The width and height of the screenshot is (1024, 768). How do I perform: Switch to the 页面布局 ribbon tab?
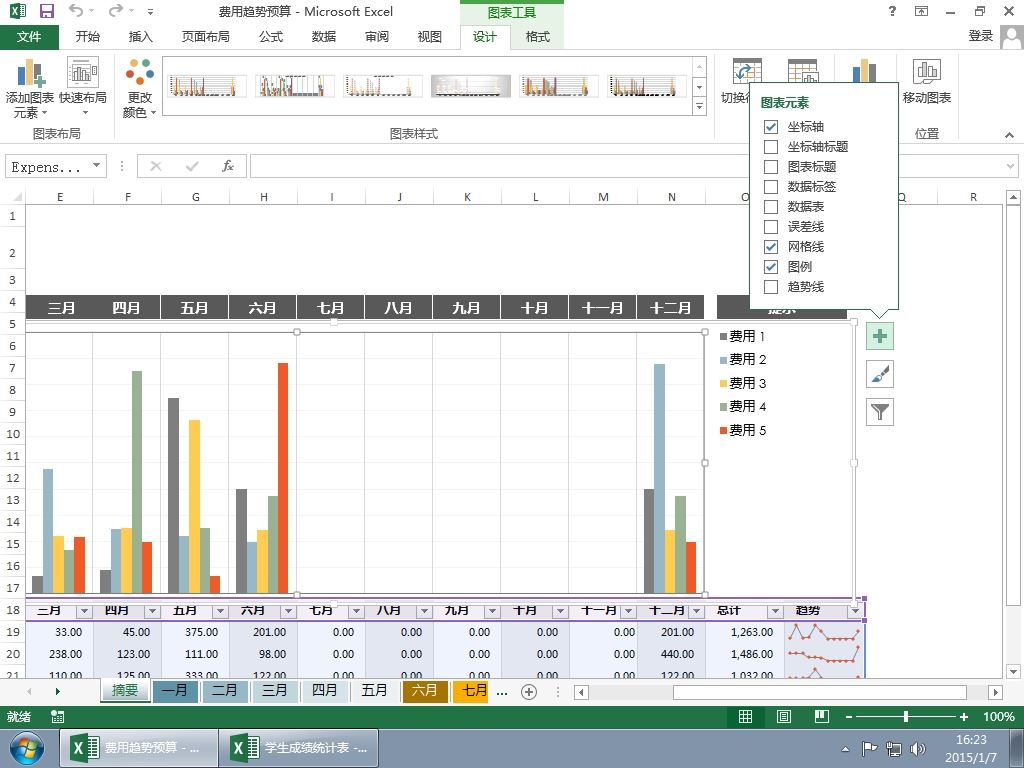(x=206, y=37)
